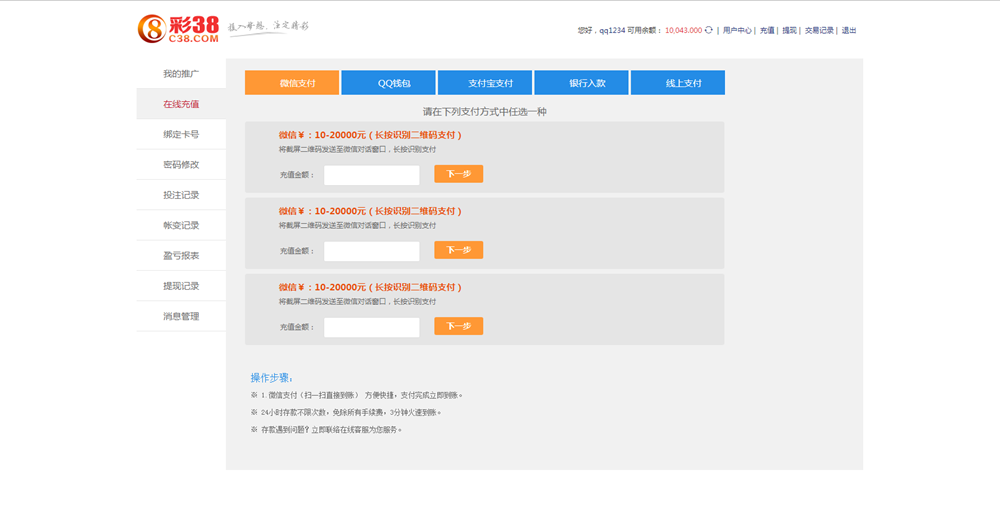Open 我的推广 in the sidebar

click(x=181, y=74)
